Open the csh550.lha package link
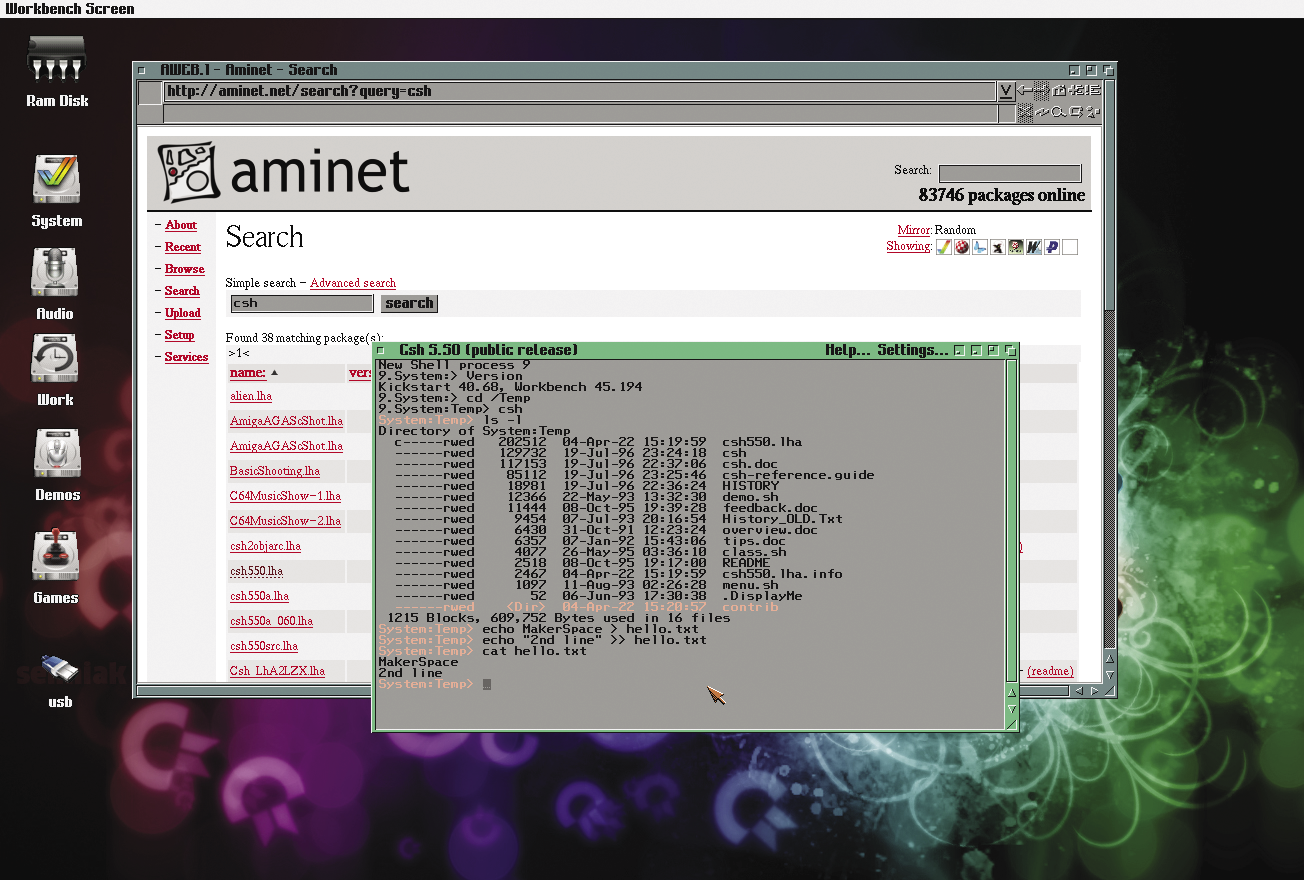The image size is (1304, 880). (257, 571)
